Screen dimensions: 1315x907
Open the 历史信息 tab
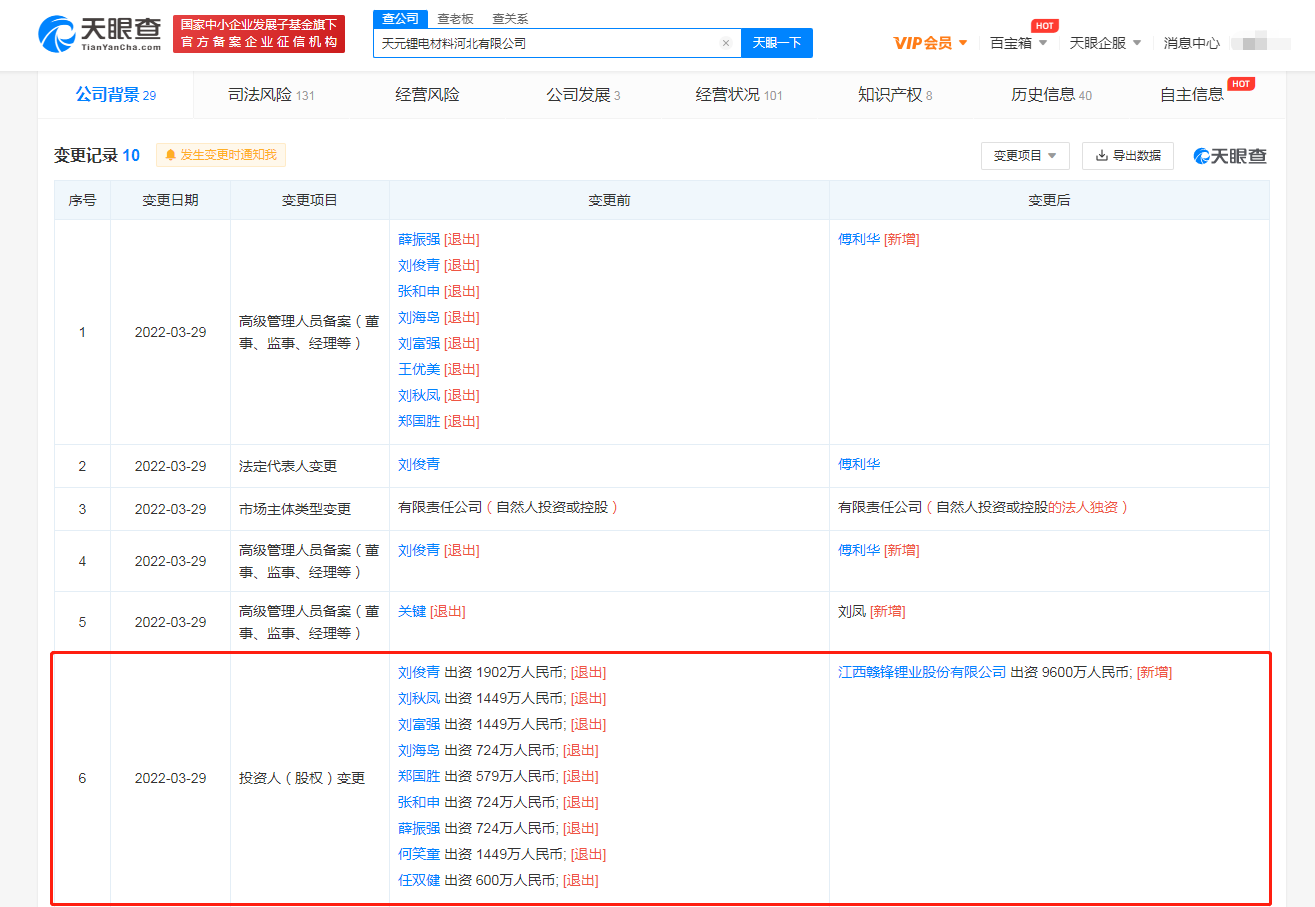click(1051, 95)
